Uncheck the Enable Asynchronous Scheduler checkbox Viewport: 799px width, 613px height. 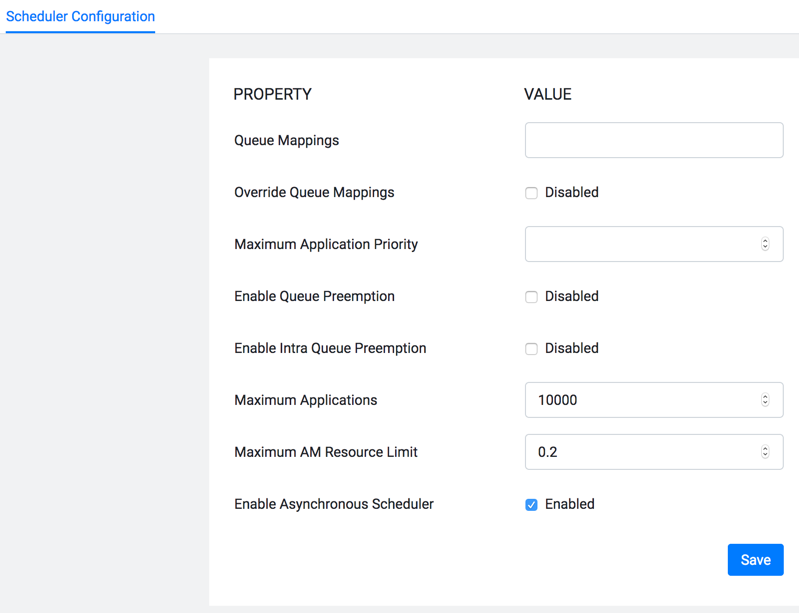click(x=531, y=505)
